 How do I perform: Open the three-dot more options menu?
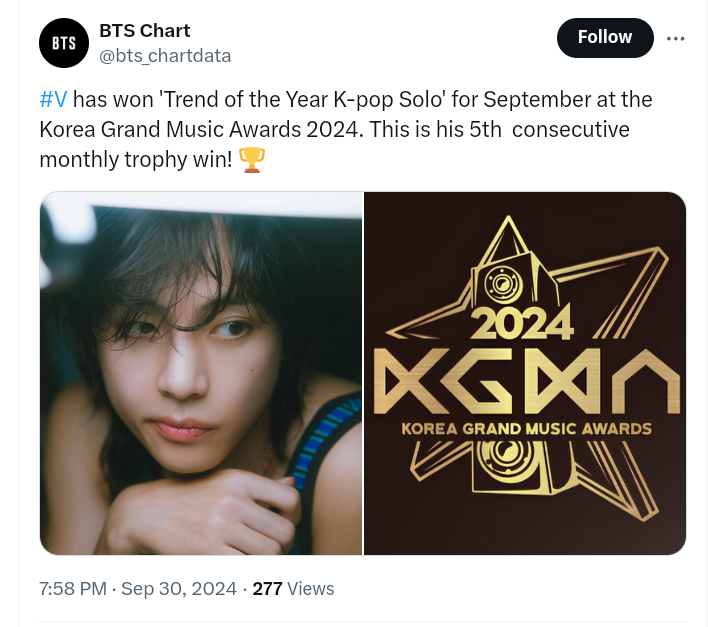coord(676,39)
